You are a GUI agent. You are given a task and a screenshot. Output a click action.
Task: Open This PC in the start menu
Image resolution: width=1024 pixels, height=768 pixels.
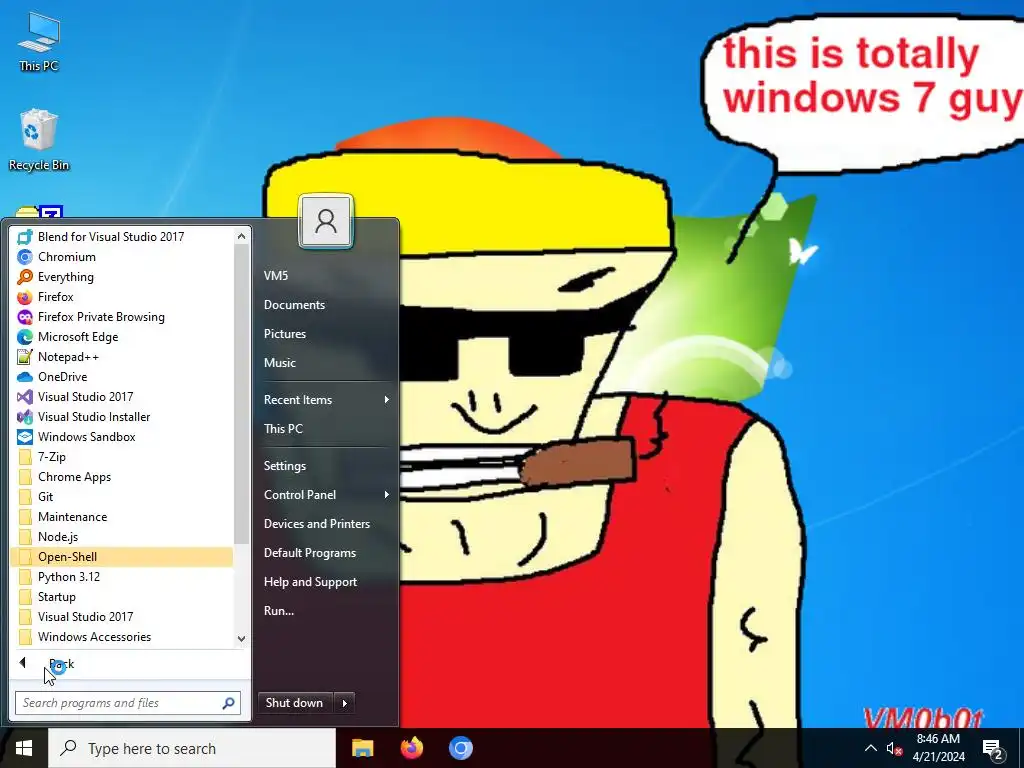326,428
